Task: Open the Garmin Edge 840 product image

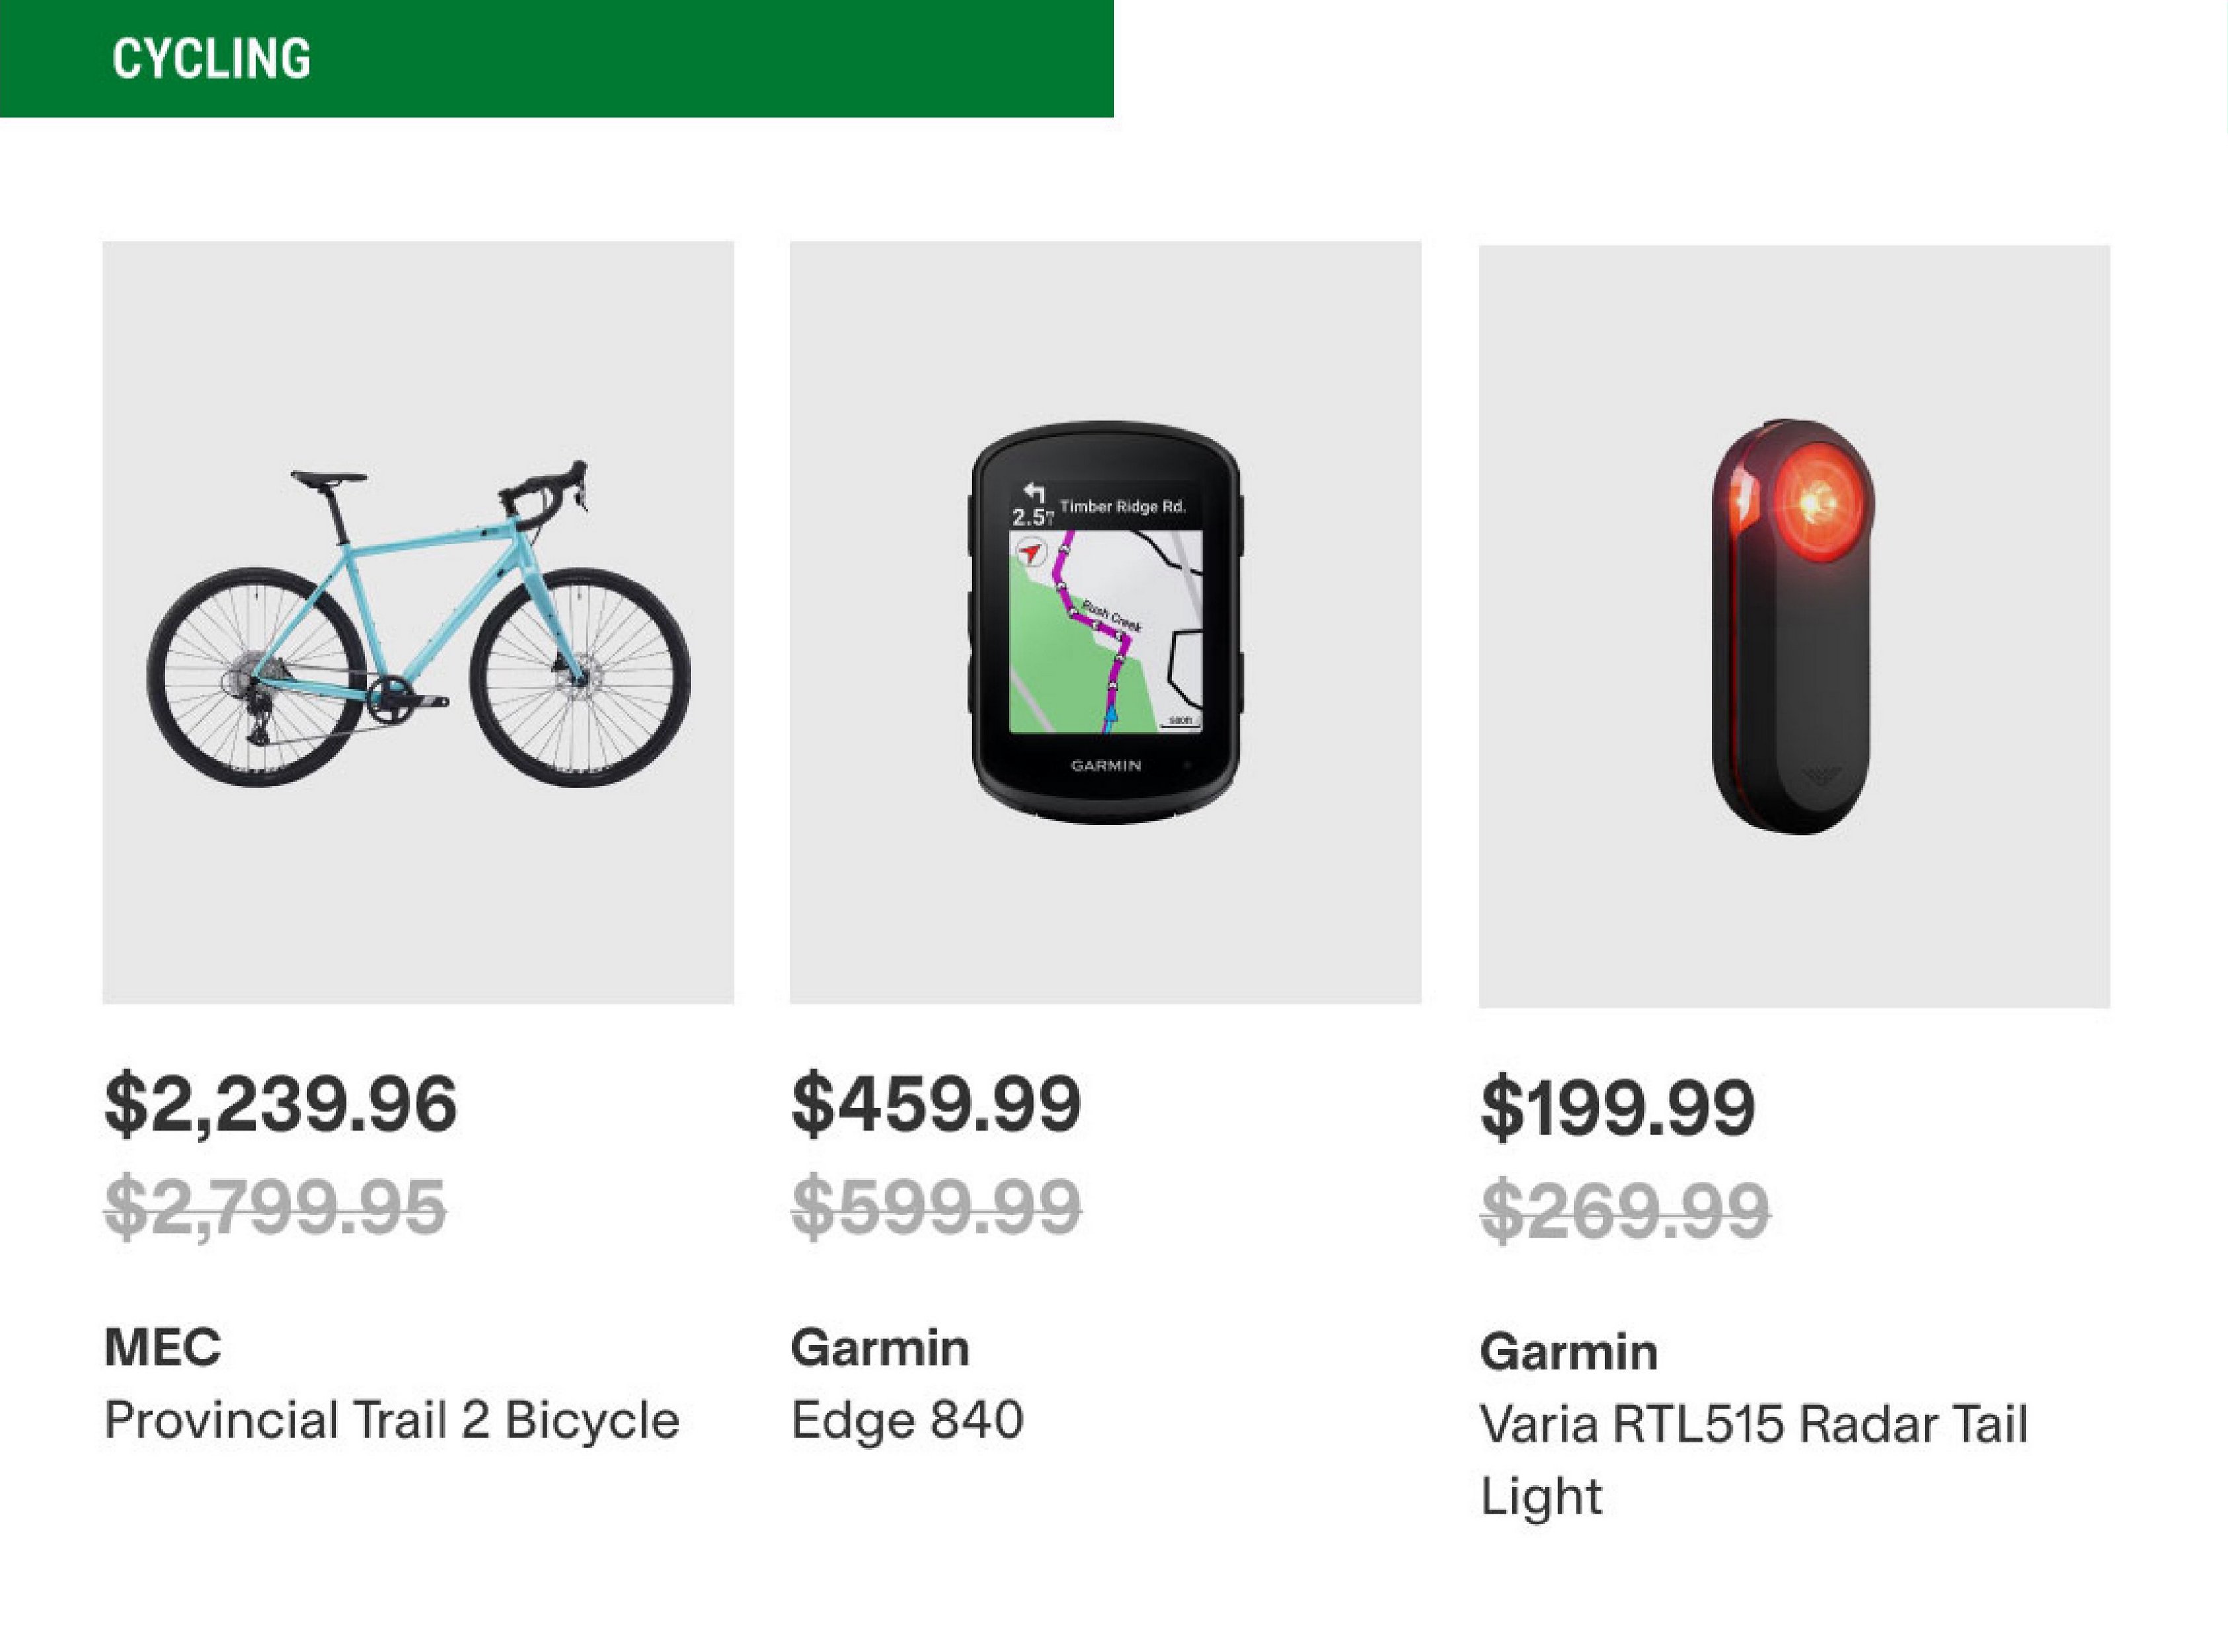Action: point(1105,622)
